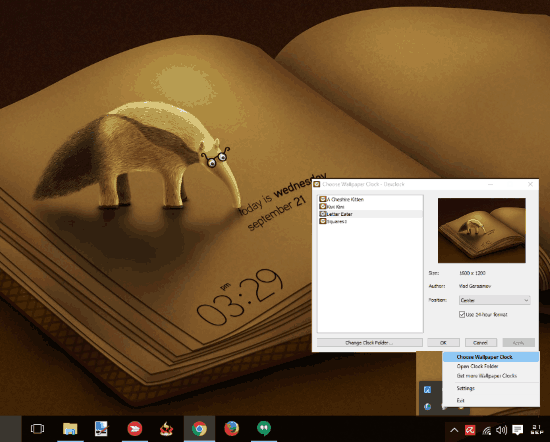Toggle the Use 24 hour format checkbox
This screenshot has height=442, width=550.
click(x=462, y=315)
